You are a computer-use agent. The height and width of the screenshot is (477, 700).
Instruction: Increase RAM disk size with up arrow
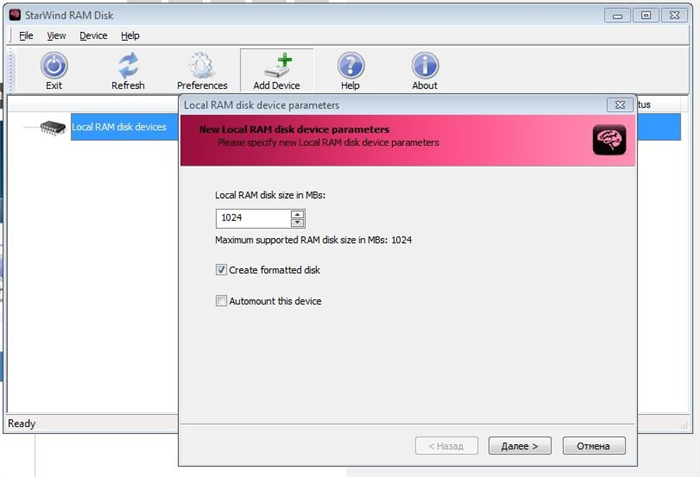click(297, 214)
